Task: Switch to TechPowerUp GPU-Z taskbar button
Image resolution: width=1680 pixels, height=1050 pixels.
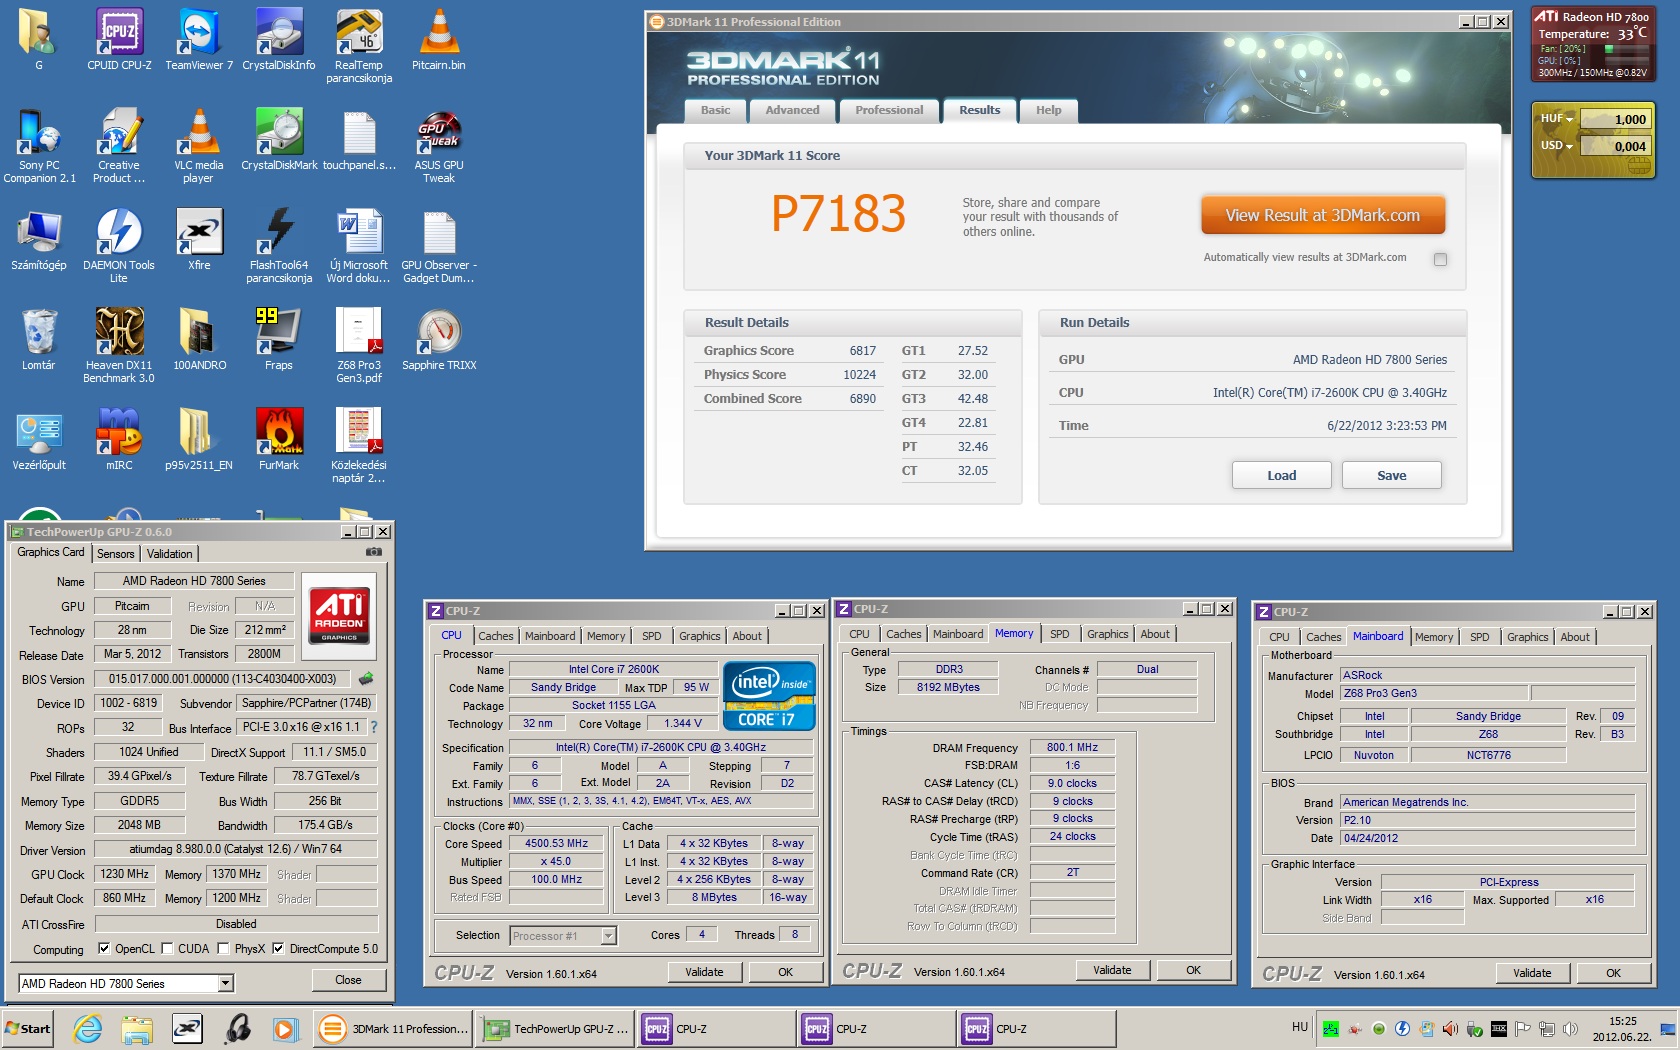Action: [554, 1028]
